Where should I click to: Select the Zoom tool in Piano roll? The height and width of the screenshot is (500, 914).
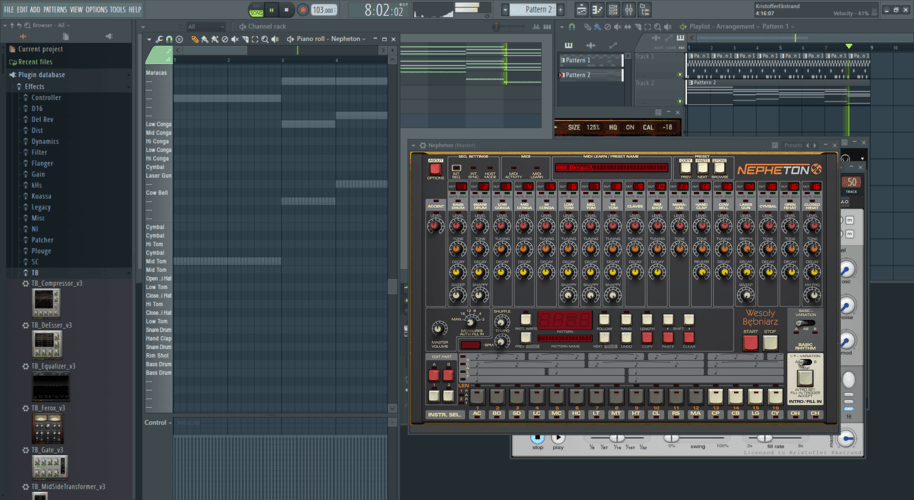click(x=265, y=39)
